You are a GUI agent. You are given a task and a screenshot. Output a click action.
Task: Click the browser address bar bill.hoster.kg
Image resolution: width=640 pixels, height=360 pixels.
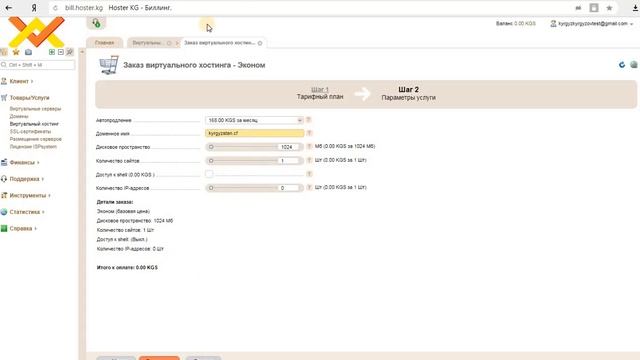pos(84,8)
